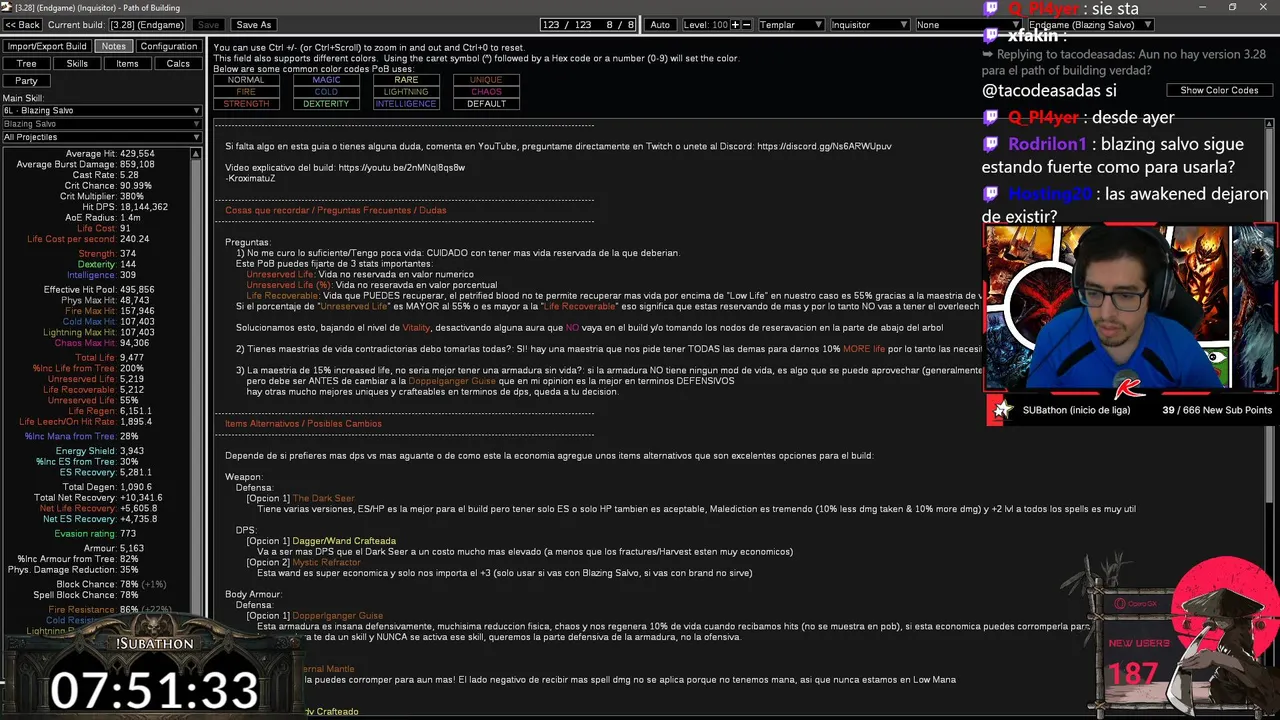Click the greyed Save button

coord(208,24)
